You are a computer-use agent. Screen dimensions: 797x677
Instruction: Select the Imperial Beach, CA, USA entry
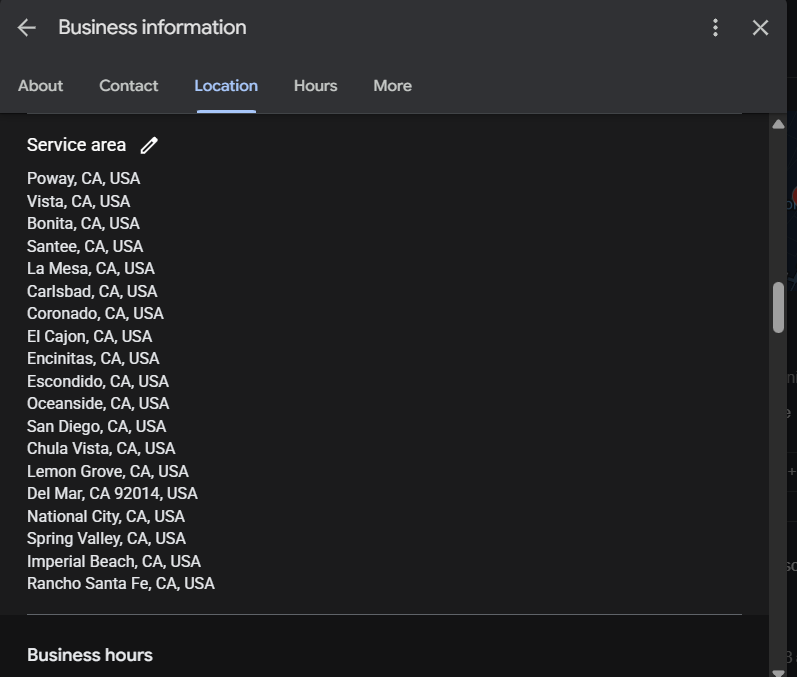[x=114, y=562]
